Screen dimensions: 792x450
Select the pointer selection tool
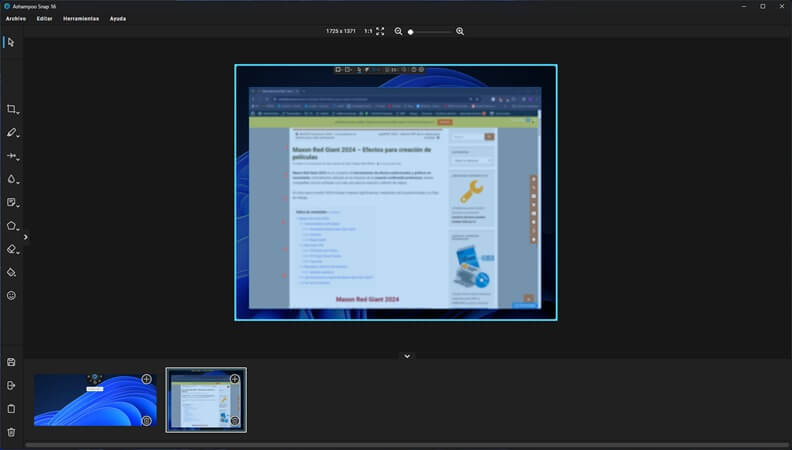click(x=11, y=42)
